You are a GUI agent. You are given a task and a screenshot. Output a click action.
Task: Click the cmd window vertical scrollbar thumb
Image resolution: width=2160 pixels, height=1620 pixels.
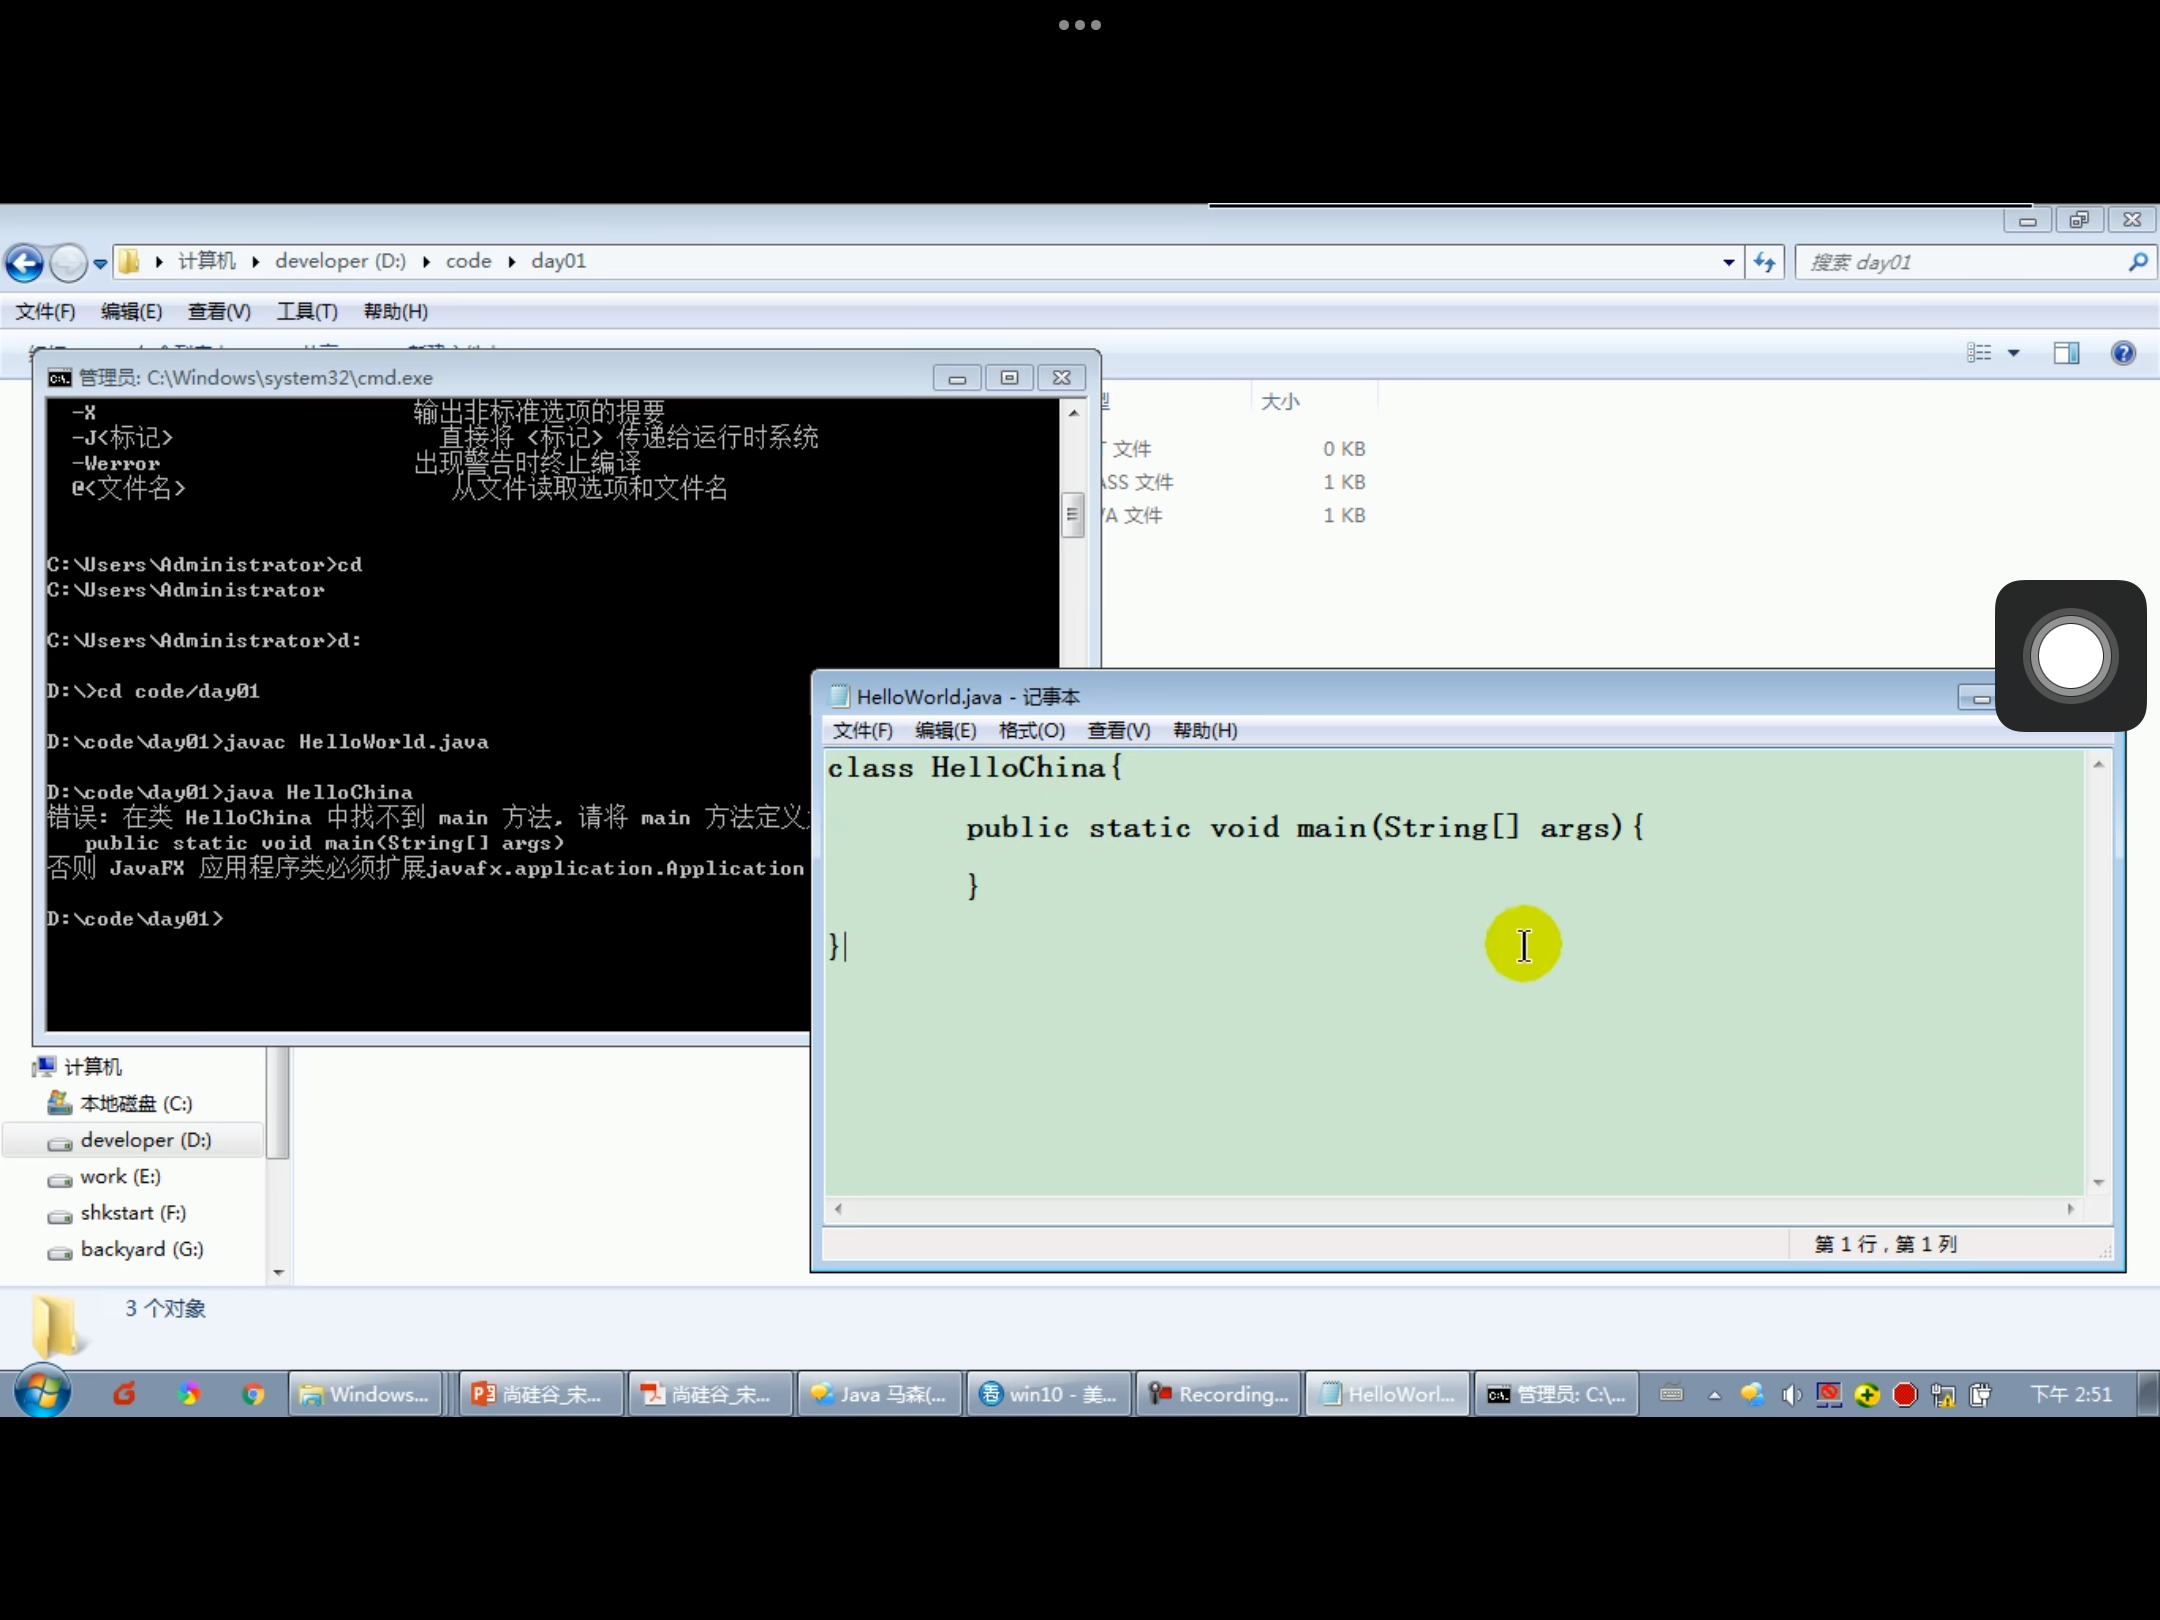point(1072,515)
